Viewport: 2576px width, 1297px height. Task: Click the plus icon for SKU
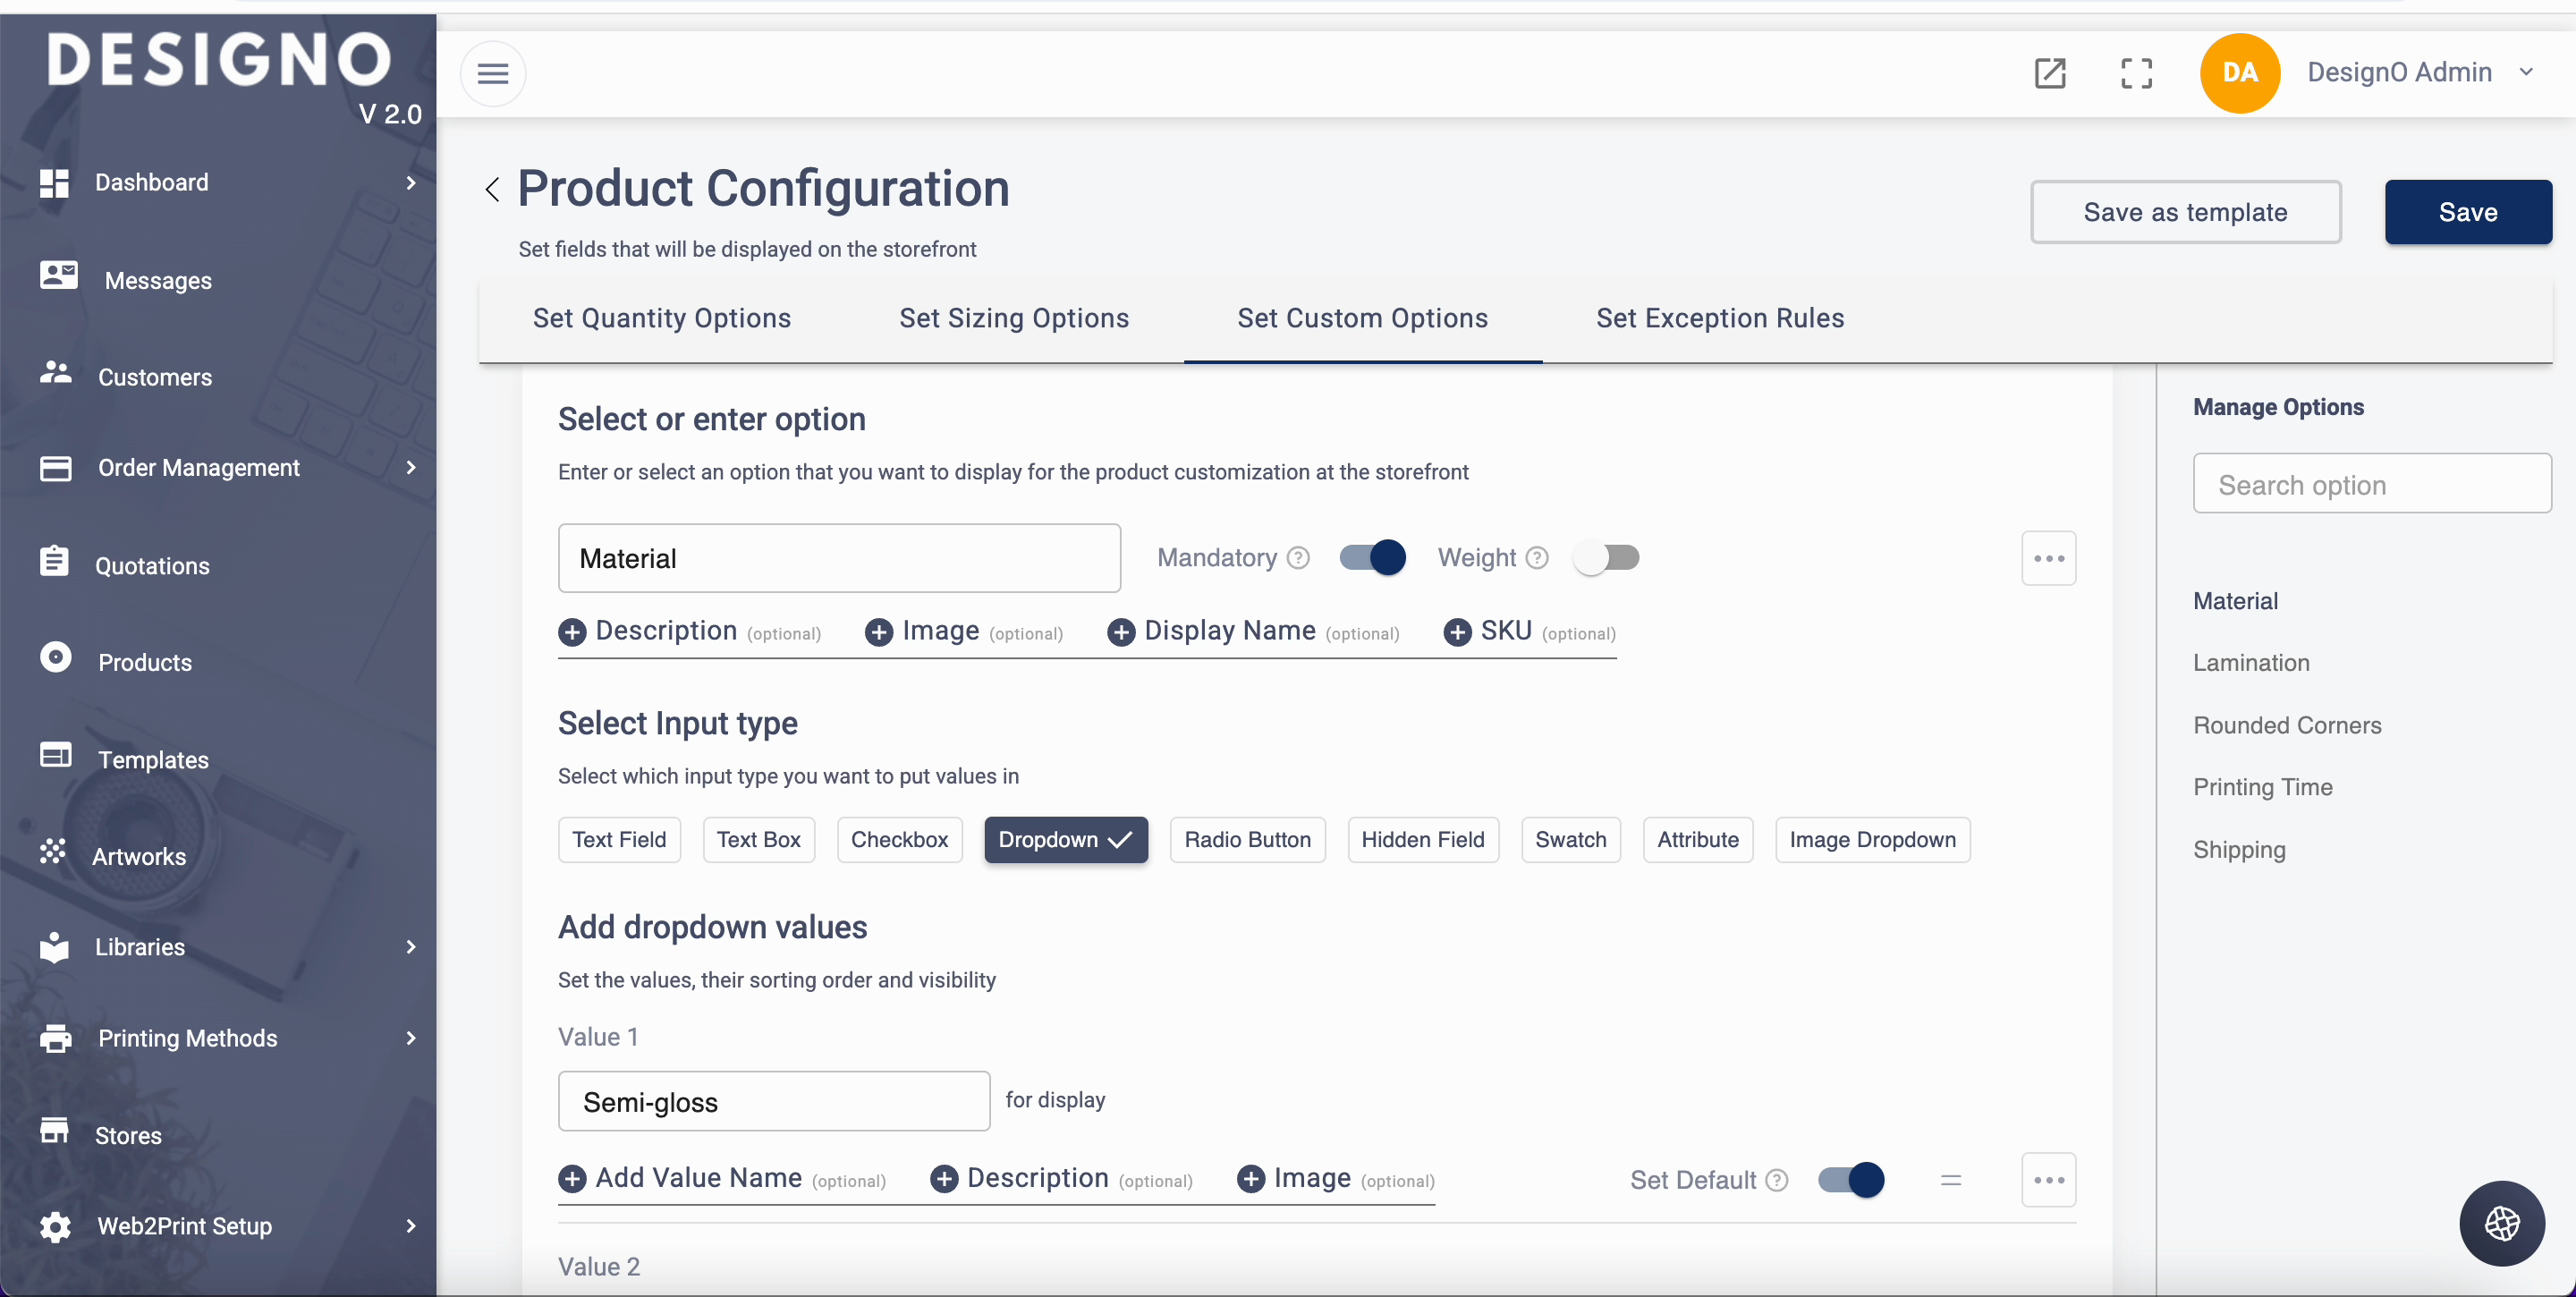(1457, 632)
